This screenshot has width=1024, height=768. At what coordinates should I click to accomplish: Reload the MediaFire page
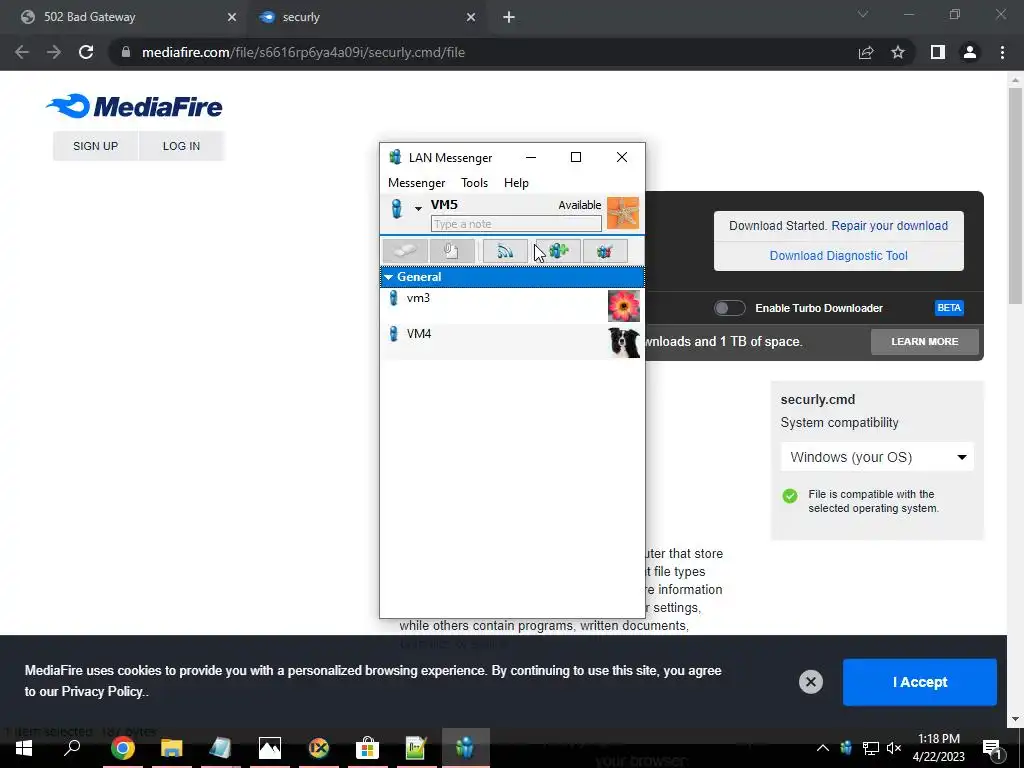(x=86, y=52)
